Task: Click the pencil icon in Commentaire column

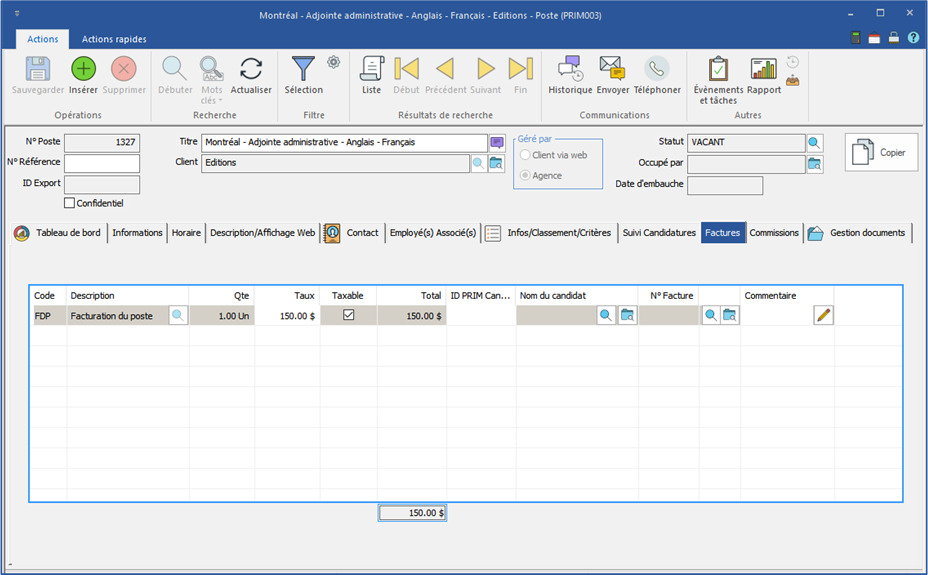Action: (823, 315)
